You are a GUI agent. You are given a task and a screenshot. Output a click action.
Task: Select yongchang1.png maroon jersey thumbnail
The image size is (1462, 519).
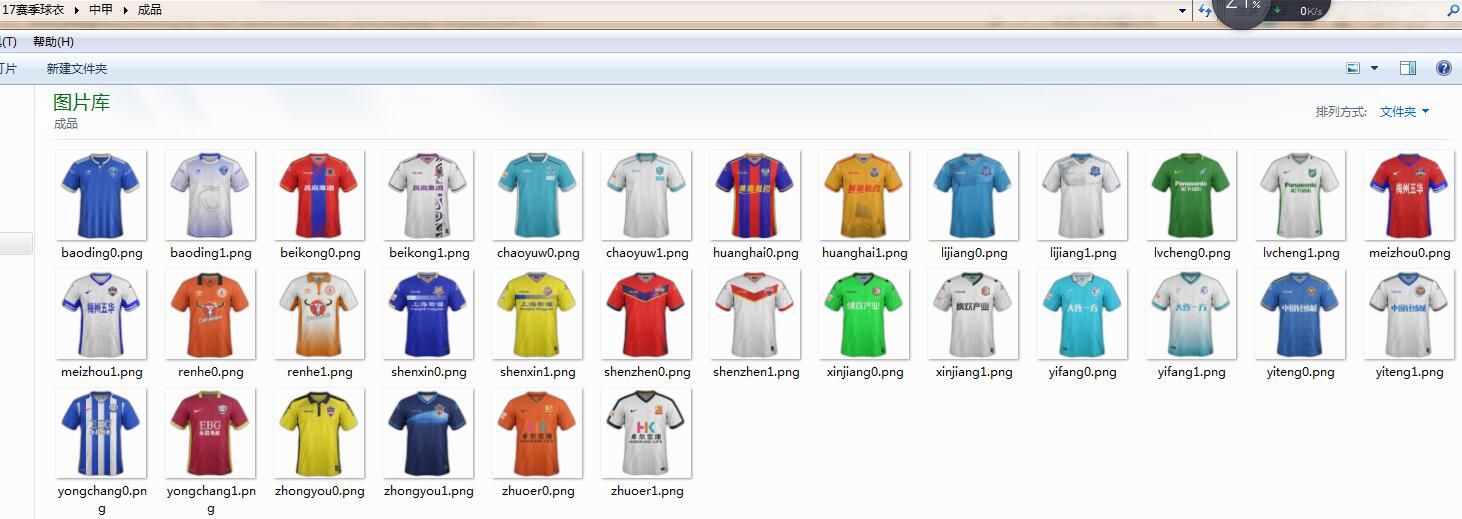210,433
